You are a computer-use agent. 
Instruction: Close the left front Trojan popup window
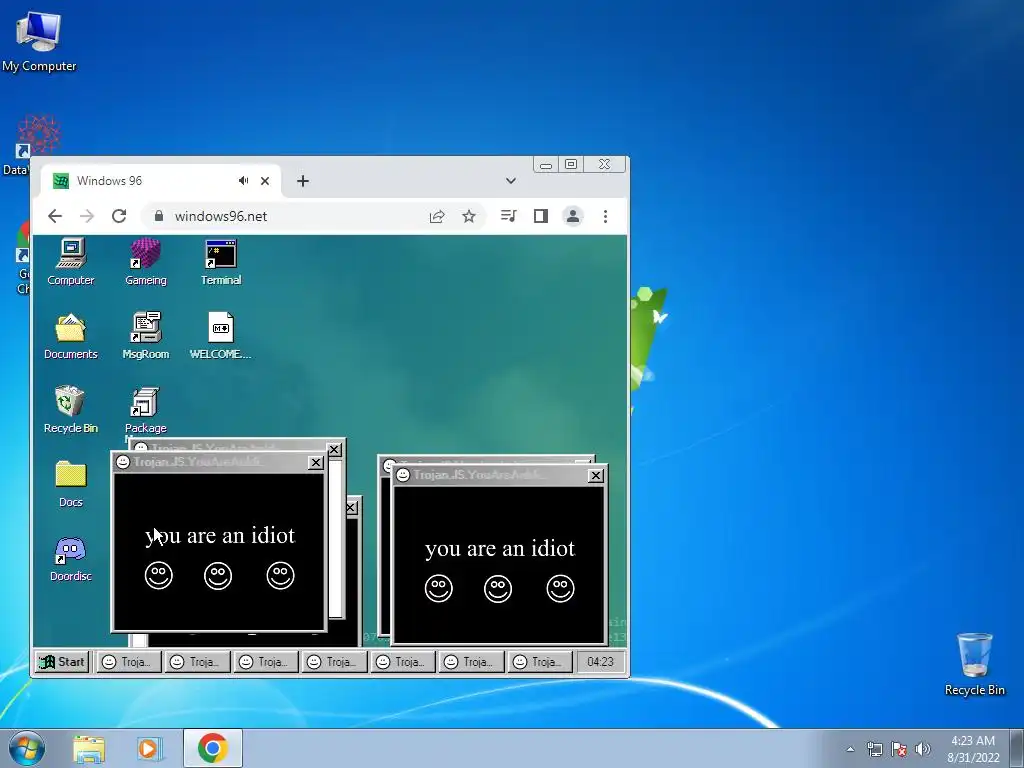coord(315,462)
